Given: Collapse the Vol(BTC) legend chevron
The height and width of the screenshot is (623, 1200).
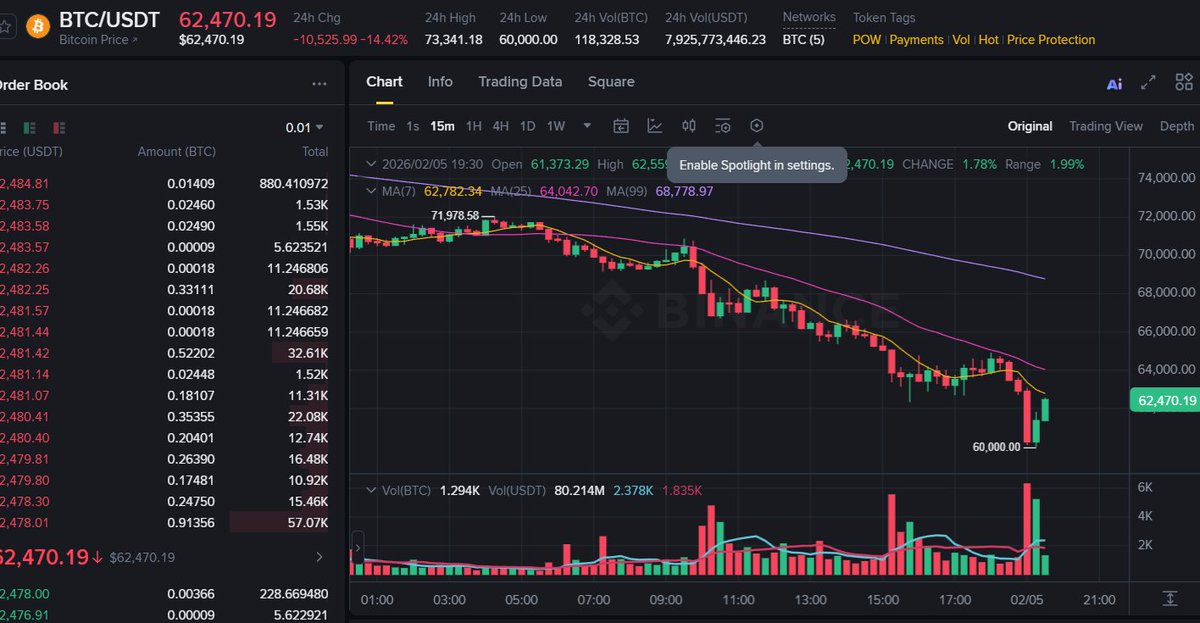Looking at the screenshot, I should tap(372, 490).
